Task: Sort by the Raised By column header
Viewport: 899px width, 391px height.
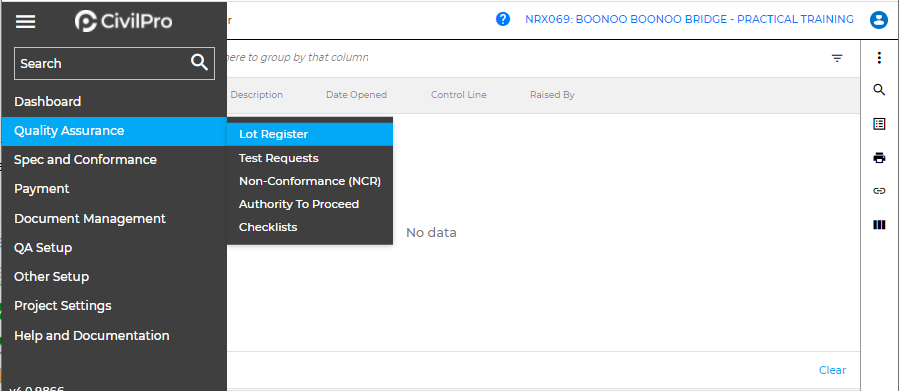Action: tap(552, 95)
